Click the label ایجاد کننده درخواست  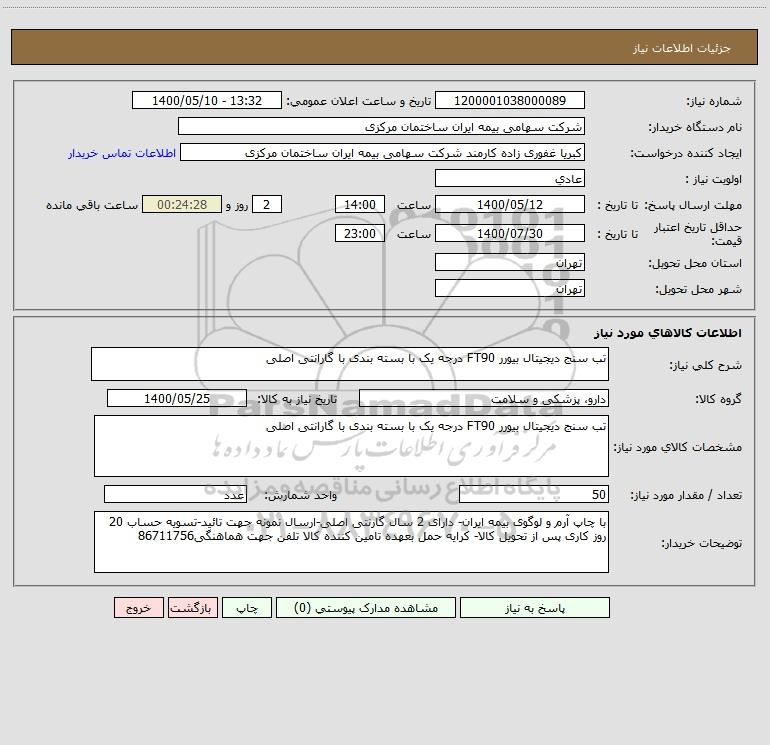tap(686, 153)
